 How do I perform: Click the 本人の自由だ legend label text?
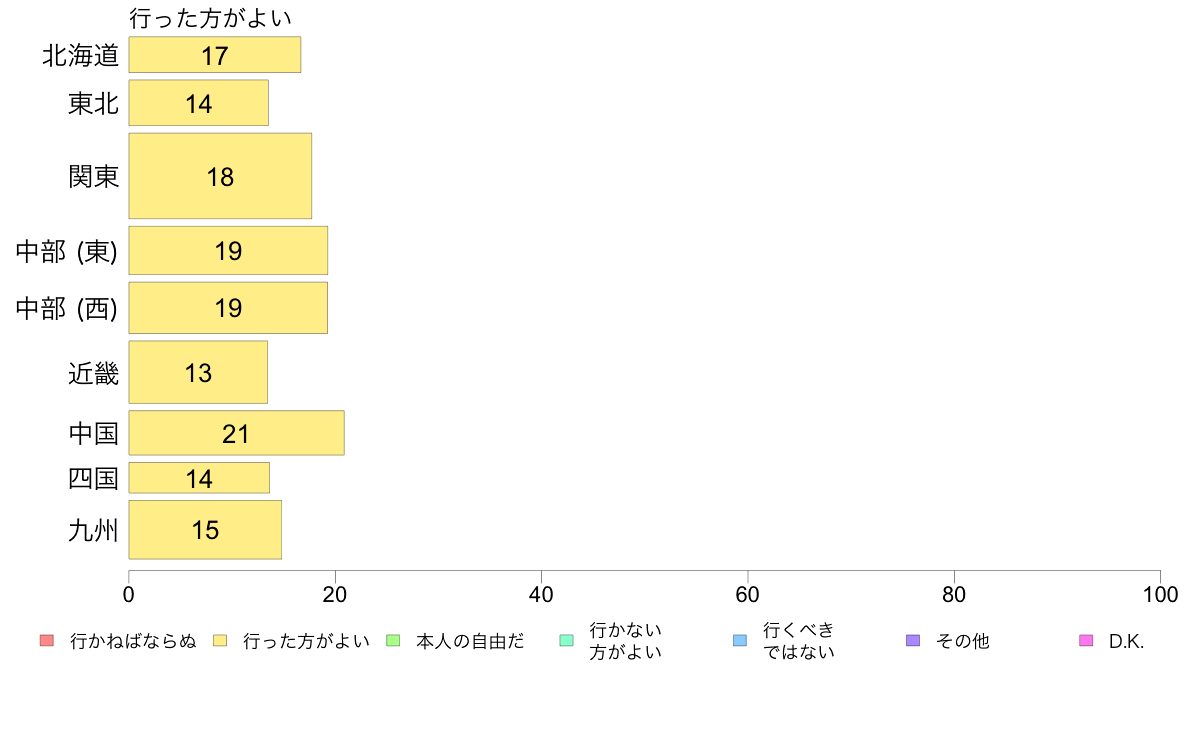point(470,641)
